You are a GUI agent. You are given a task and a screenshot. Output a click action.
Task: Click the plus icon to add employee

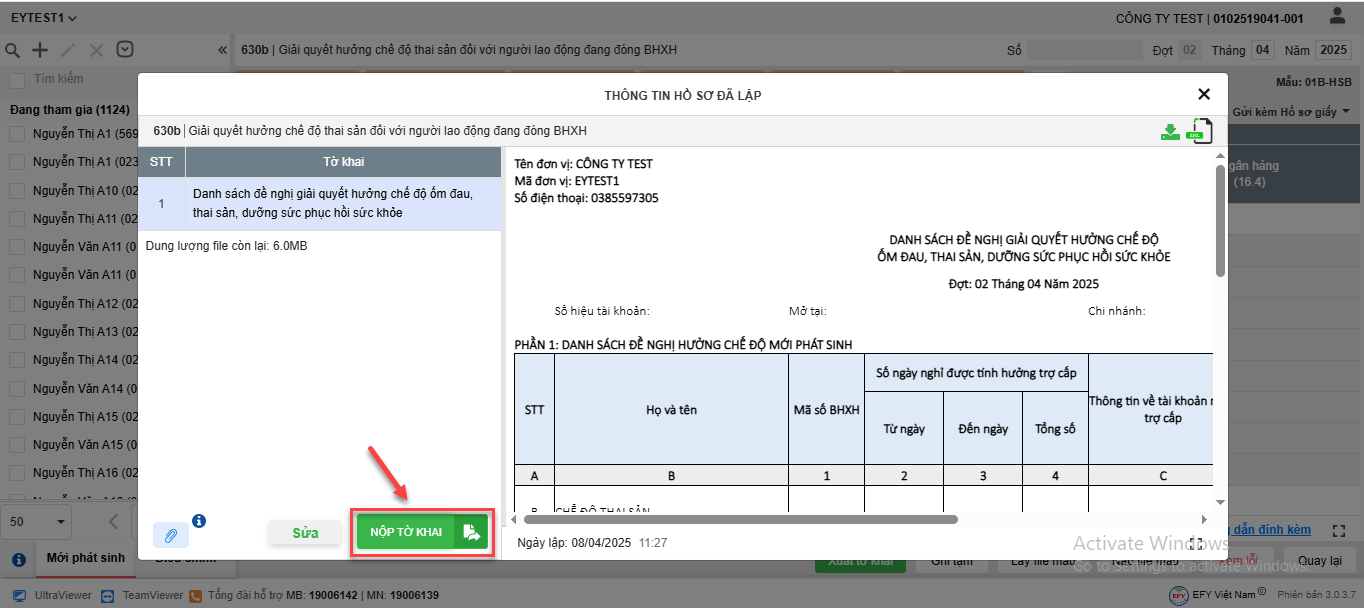[40, 50]
